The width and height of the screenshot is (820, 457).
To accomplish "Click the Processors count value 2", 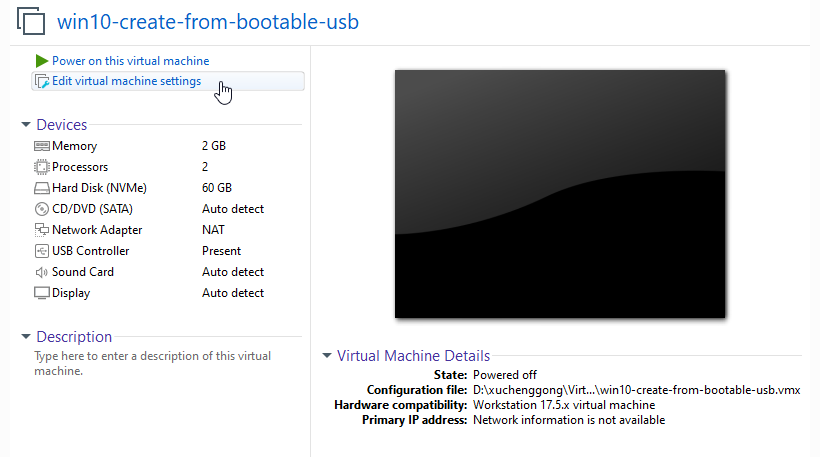I will [x=205, y=167].
